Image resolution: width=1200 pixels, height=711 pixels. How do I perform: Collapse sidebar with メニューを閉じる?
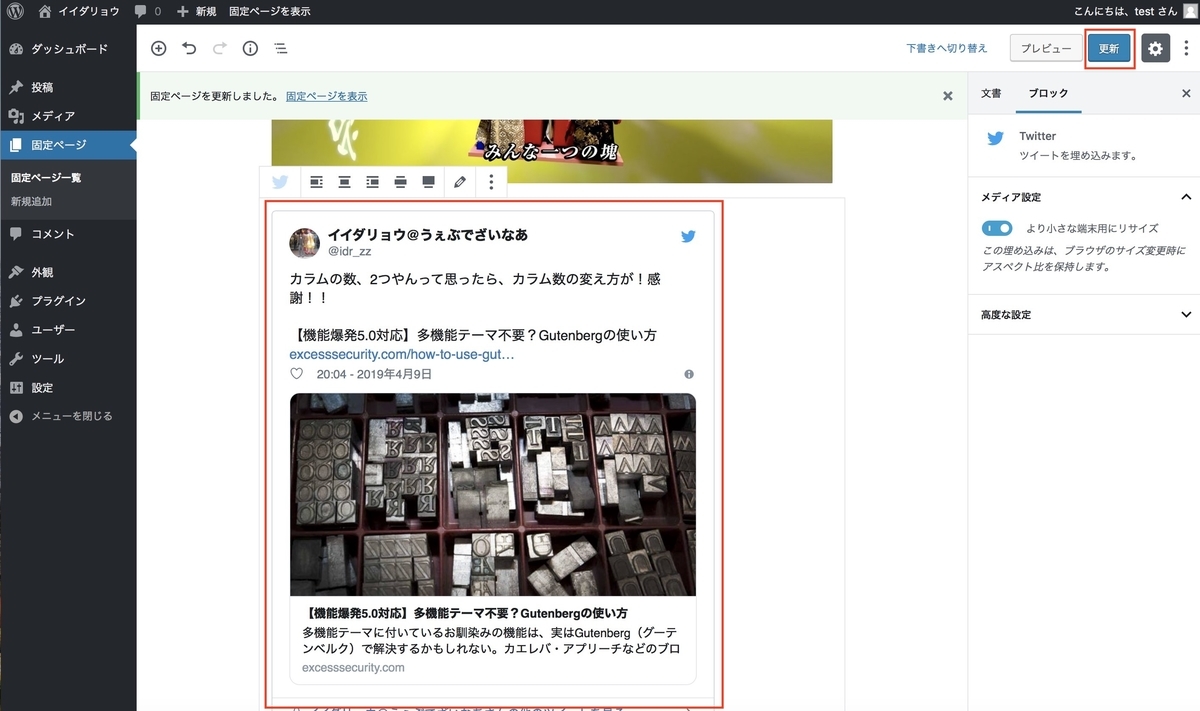[x=68, y=416]
